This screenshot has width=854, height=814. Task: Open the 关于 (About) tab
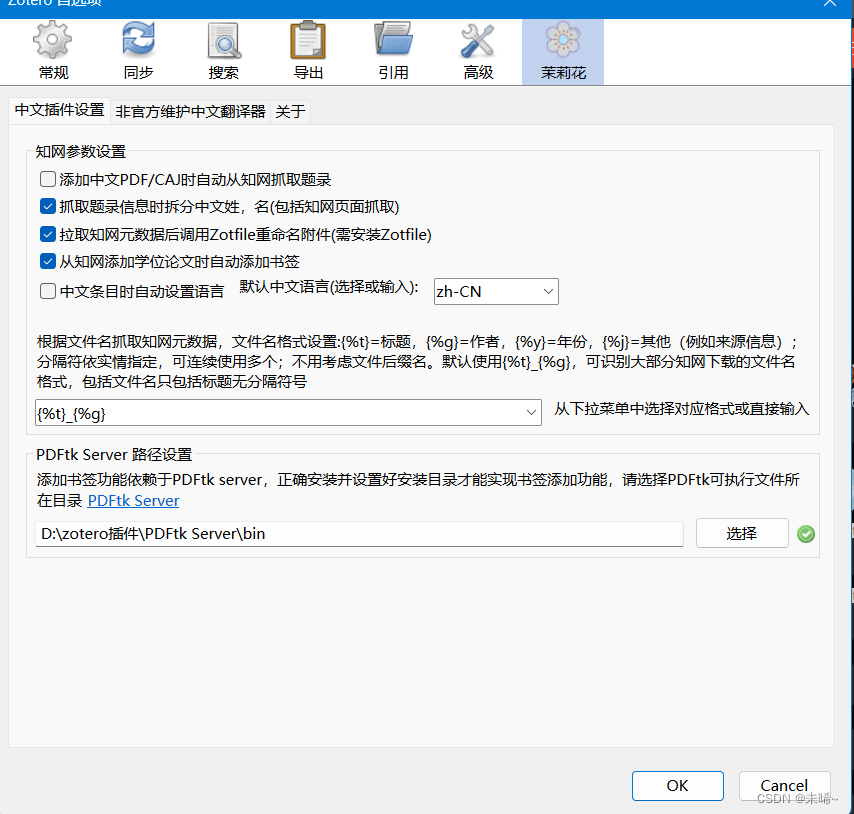[x=290, y=112]
